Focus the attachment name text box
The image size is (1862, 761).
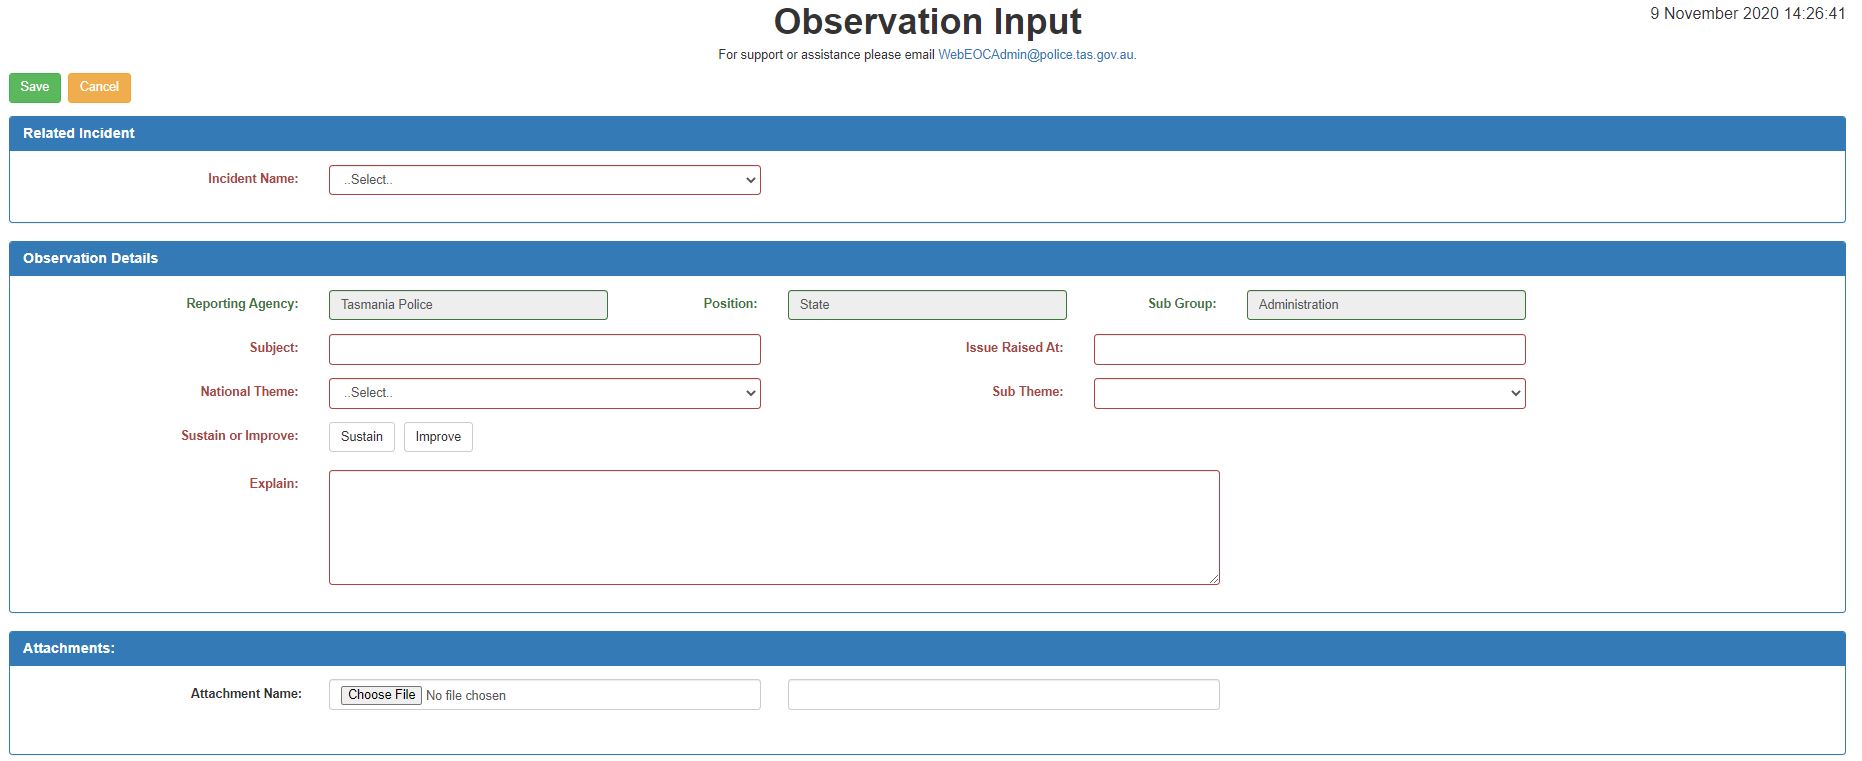click(1003, 695)
